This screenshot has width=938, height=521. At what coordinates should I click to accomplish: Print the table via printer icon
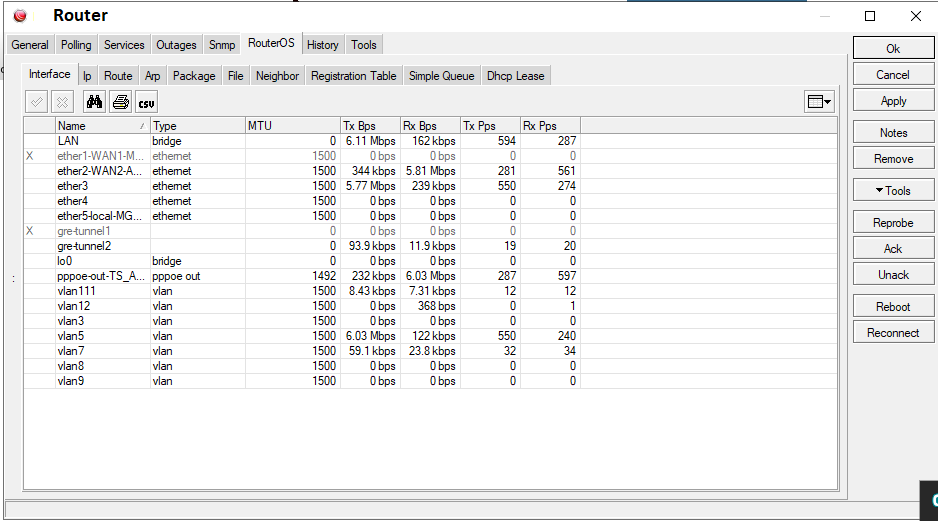120,102
